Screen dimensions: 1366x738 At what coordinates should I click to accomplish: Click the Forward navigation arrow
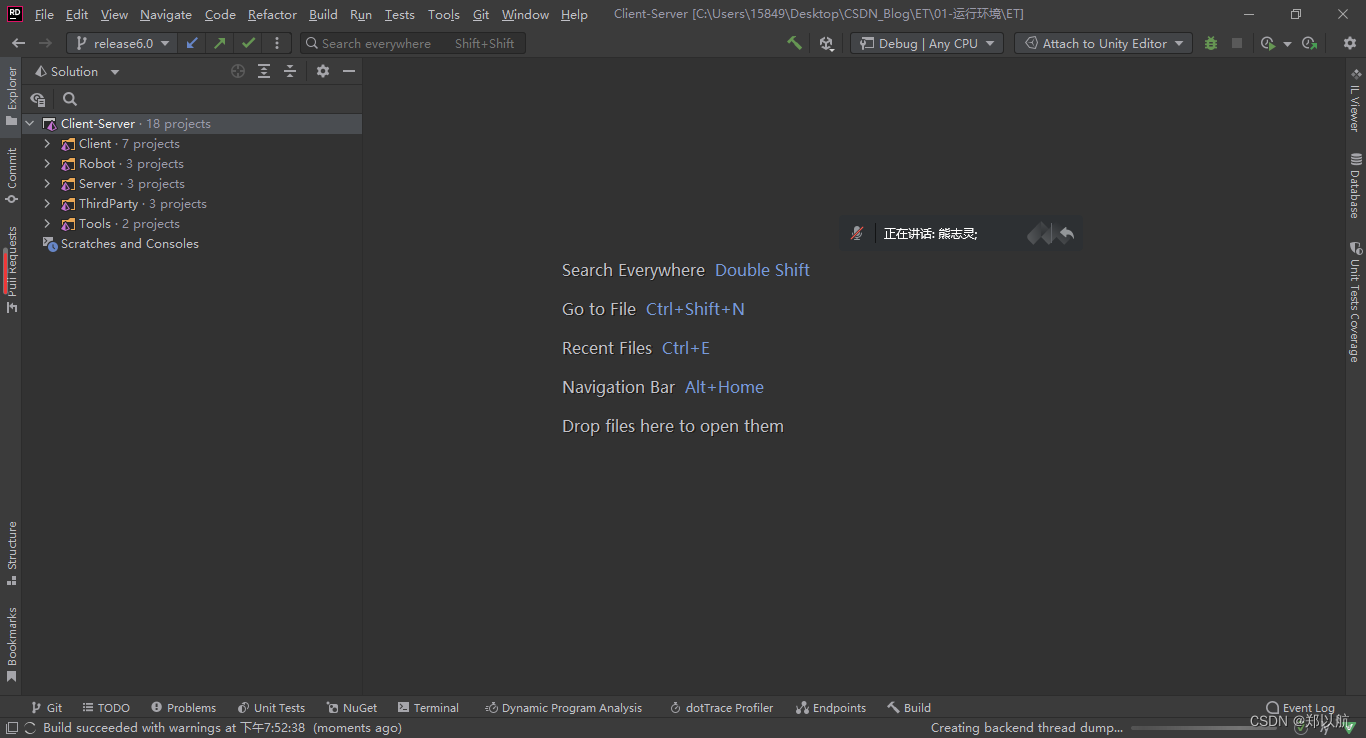(x=45, y=43)
